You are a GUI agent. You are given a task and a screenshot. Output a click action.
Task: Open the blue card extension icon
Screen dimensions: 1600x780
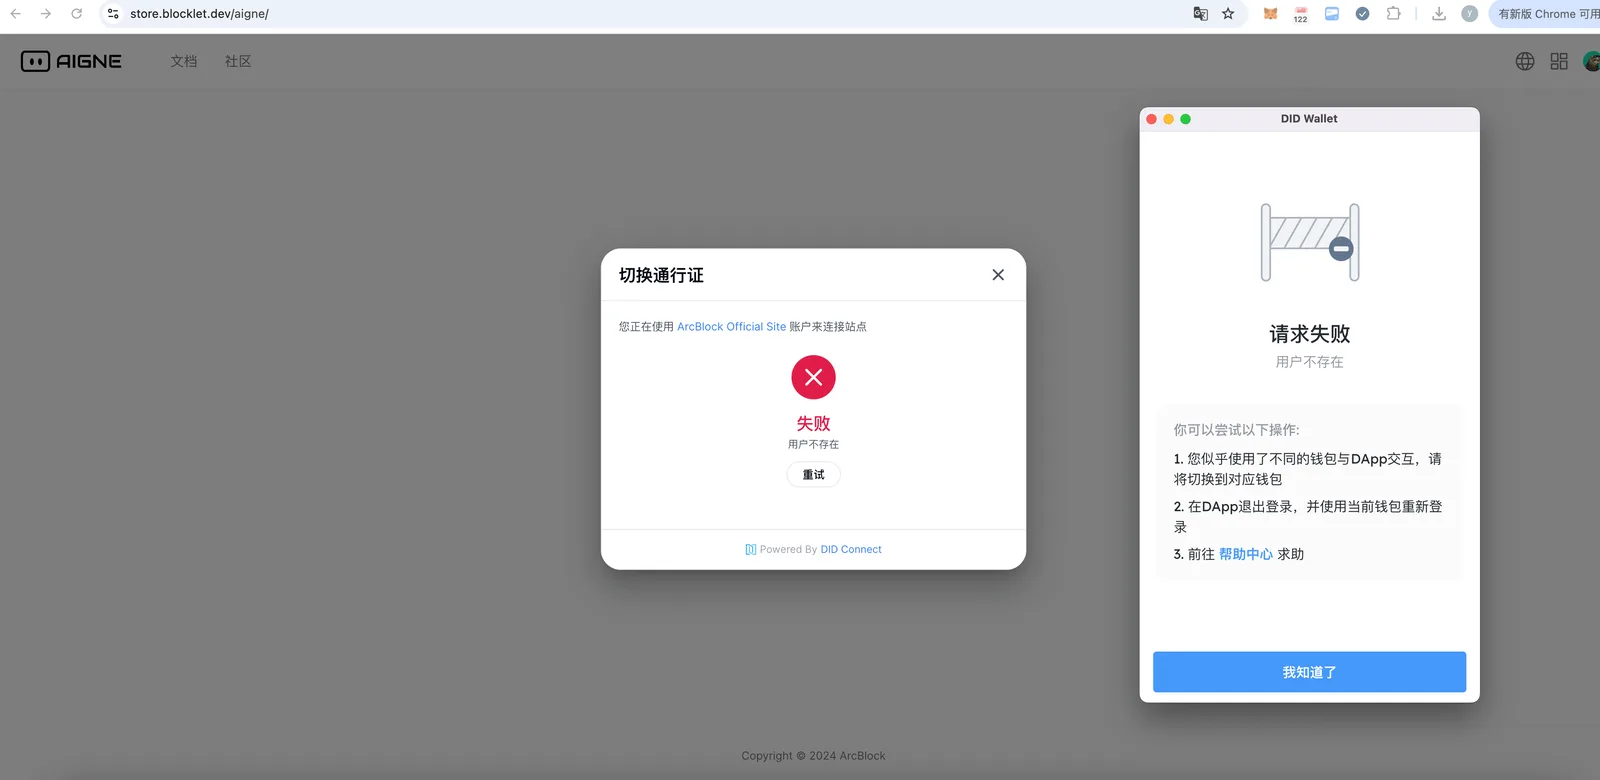click(x=1332, y=14)
